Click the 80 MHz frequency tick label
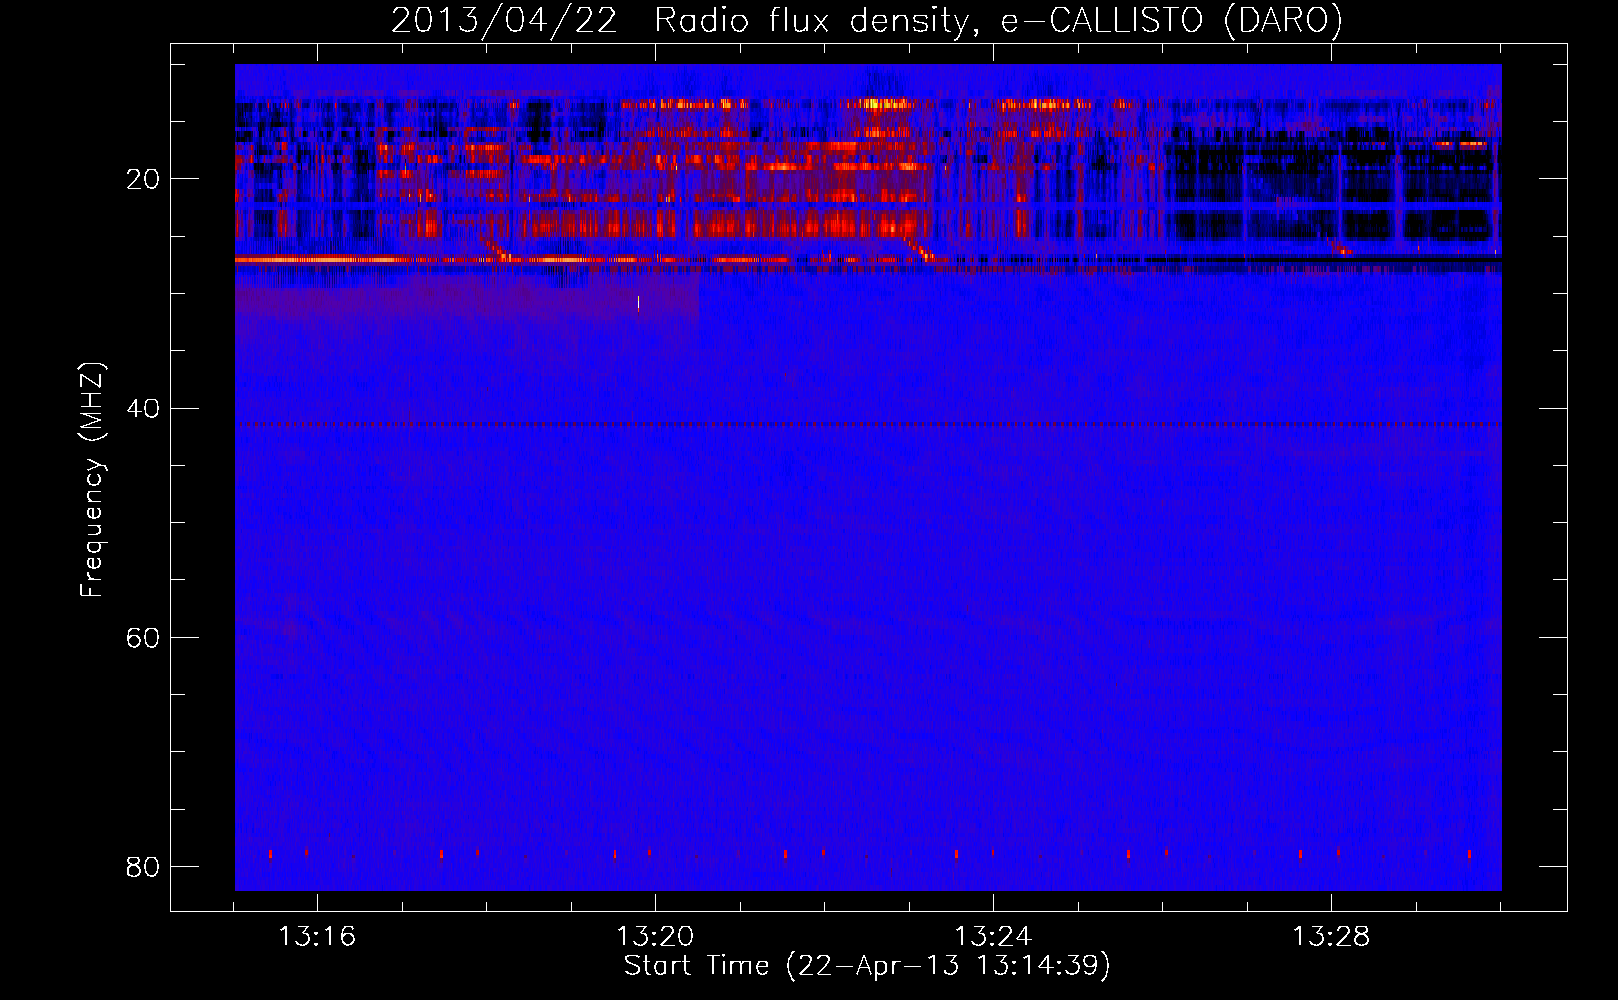The image size is (1618, 1000). [143, 867]
